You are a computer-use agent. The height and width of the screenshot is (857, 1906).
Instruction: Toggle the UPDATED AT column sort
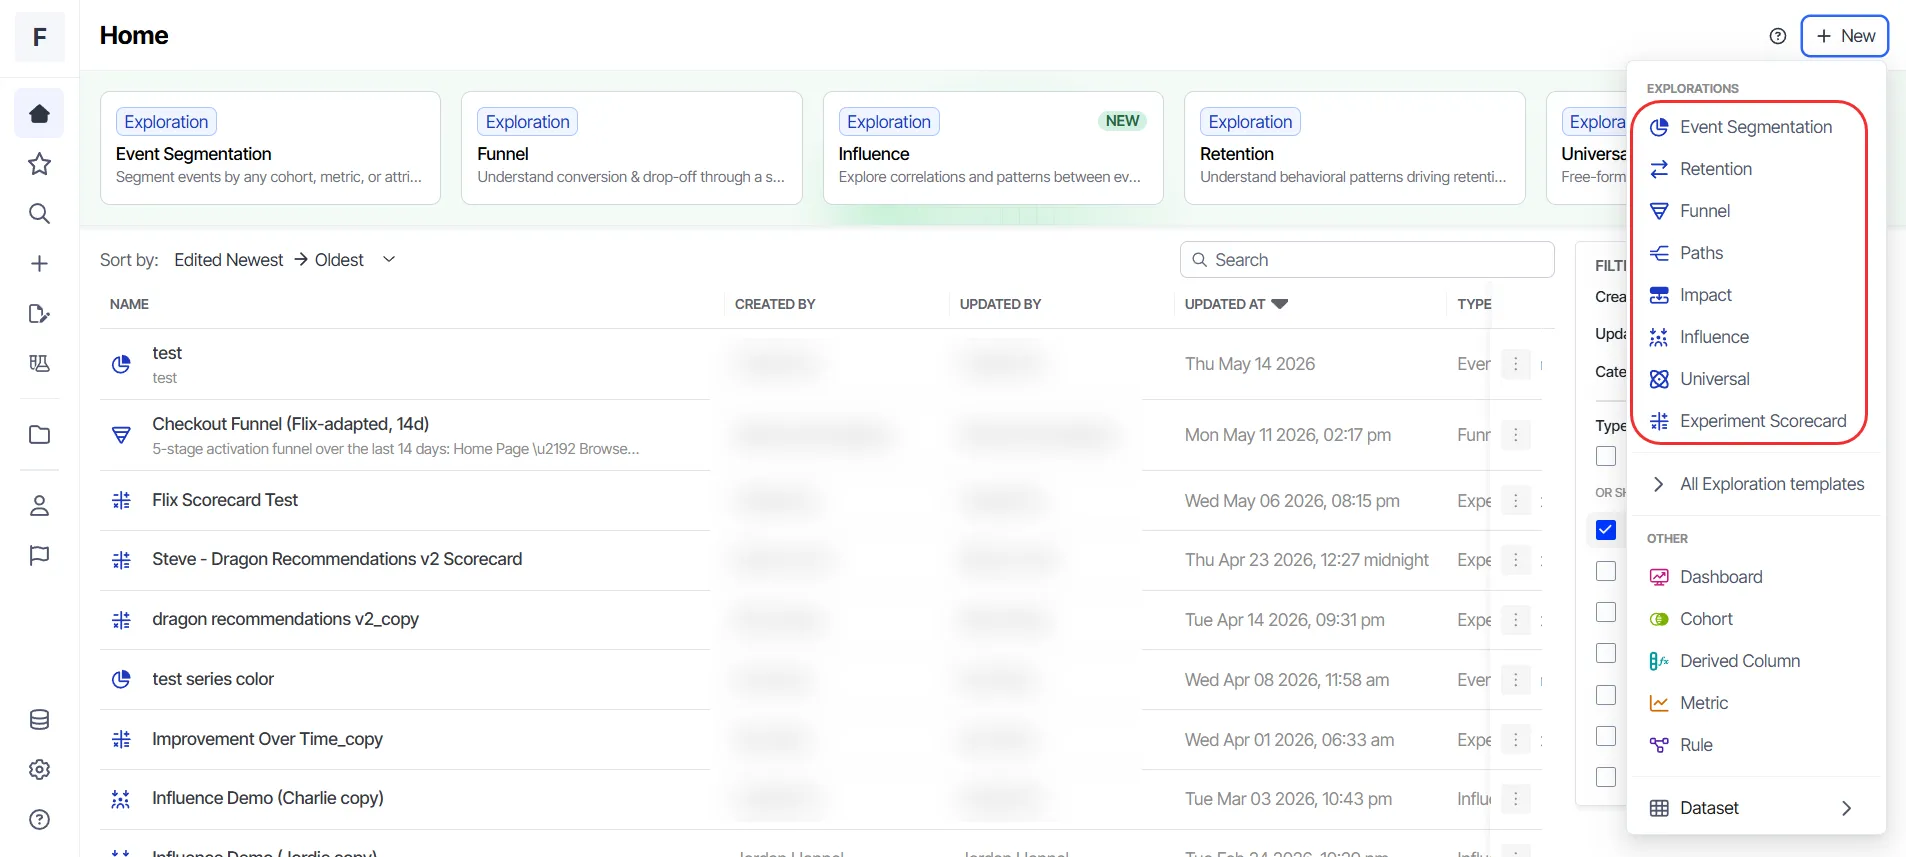coord(1236,304)
